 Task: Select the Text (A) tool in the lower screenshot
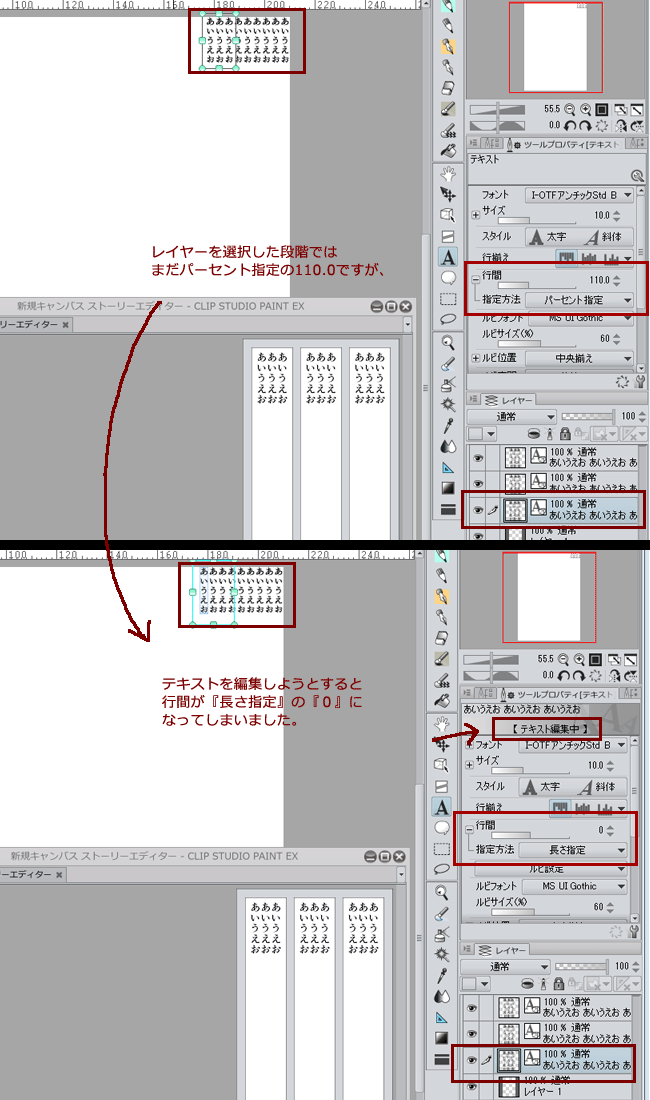(442, 807)
